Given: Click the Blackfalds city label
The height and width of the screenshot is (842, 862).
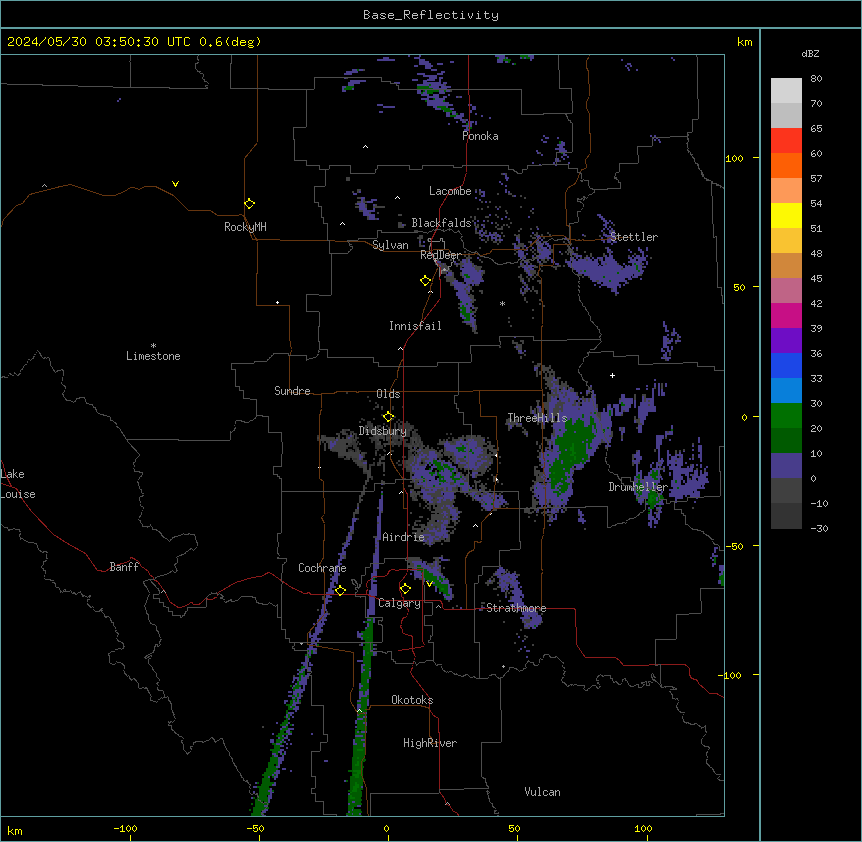Looking at the screenshot, I should pos(441,223).
